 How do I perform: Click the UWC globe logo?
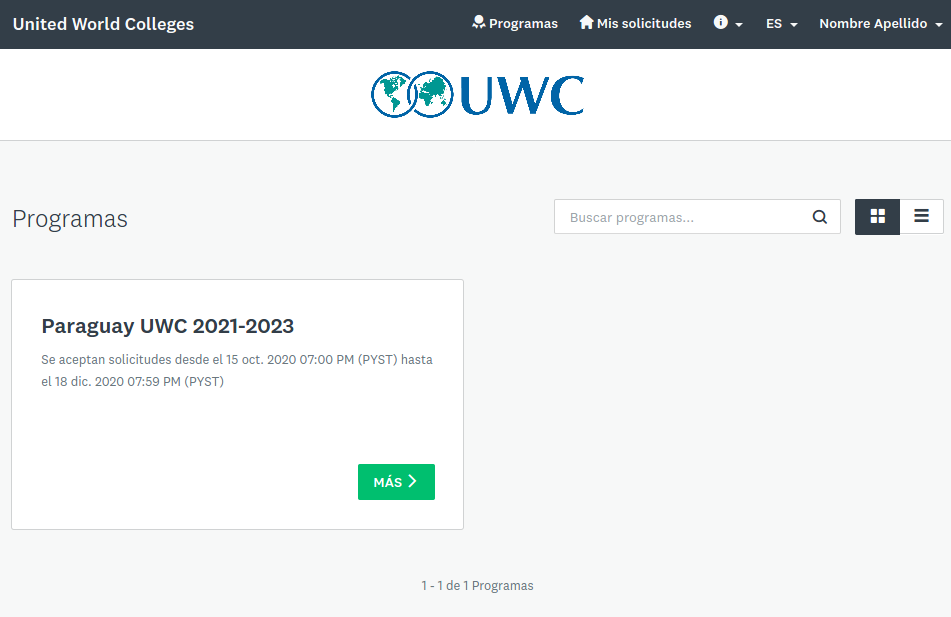pyautogui.click(x=477, y=95)
